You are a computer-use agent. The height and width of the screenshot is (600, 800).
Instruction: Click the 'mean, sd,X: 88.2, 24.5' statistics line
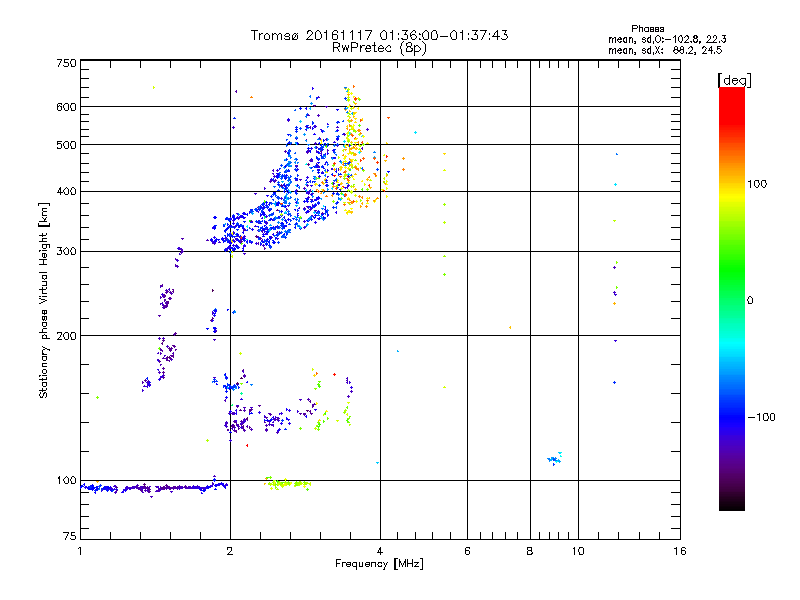point(665,50)
